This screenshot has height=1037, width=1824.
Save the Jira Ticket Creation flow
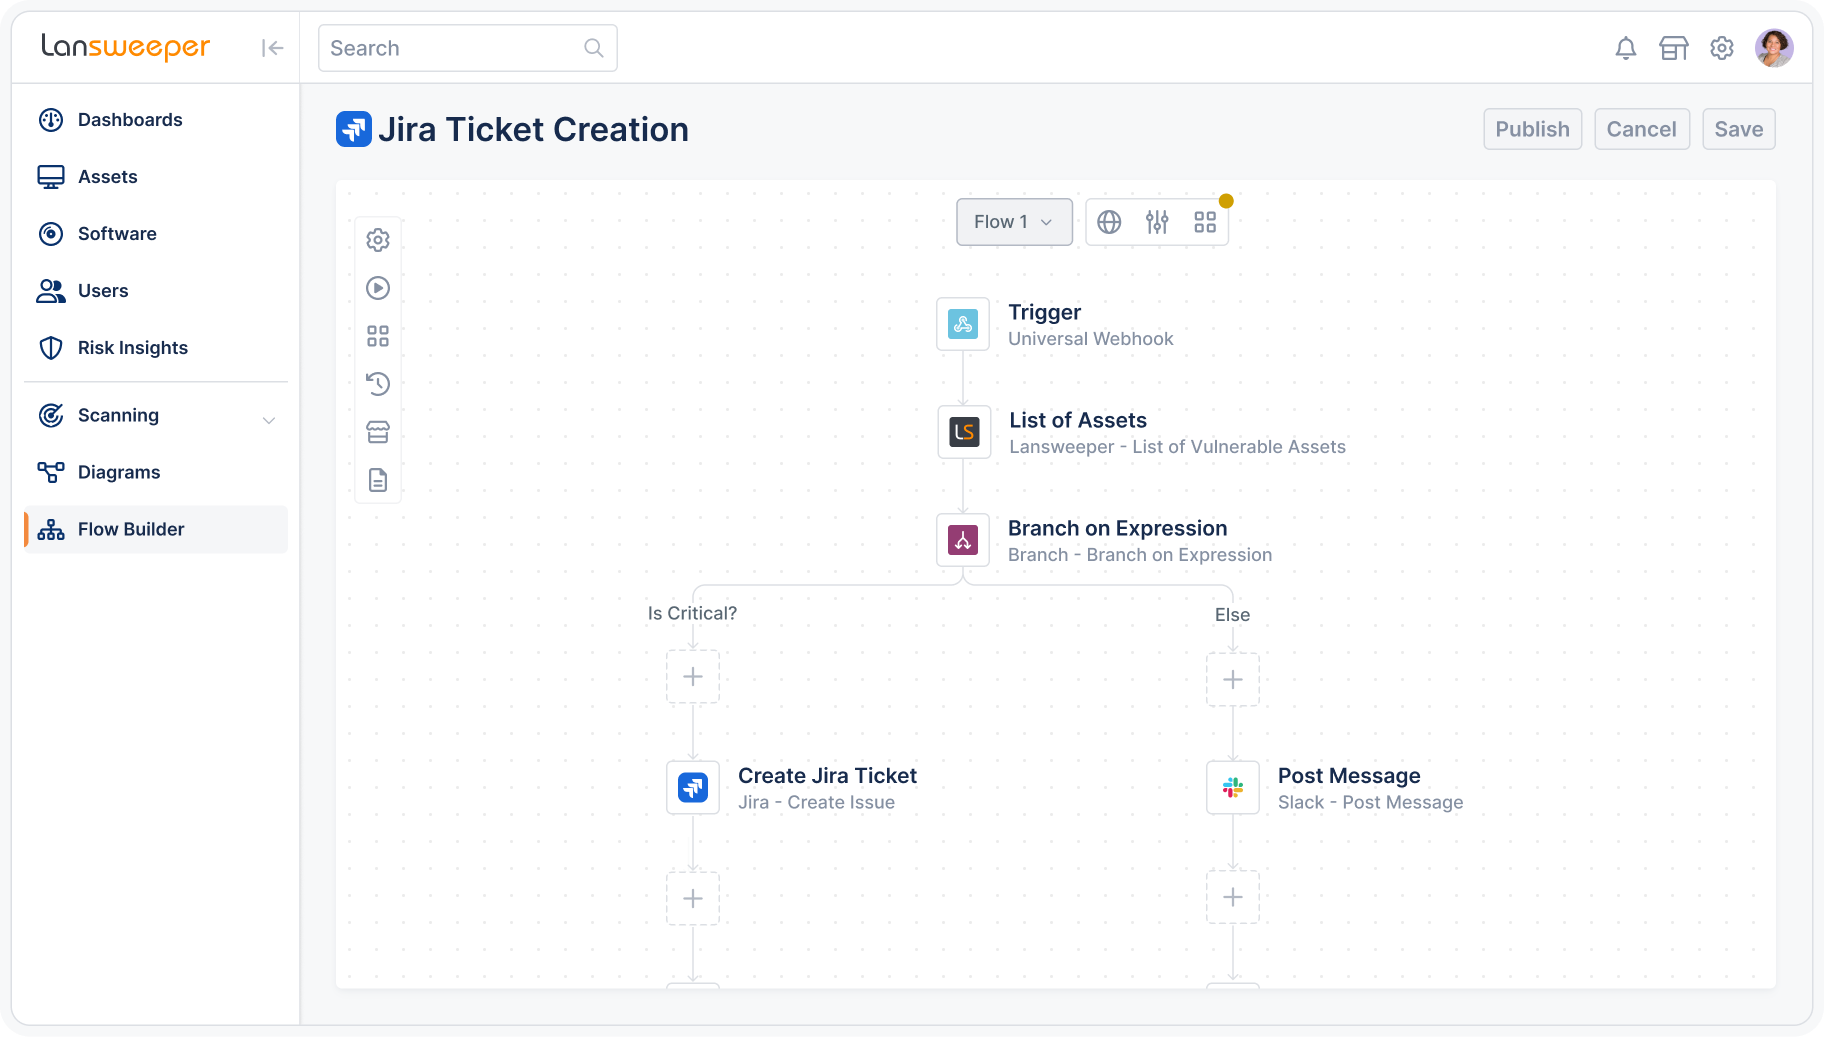1739,129
